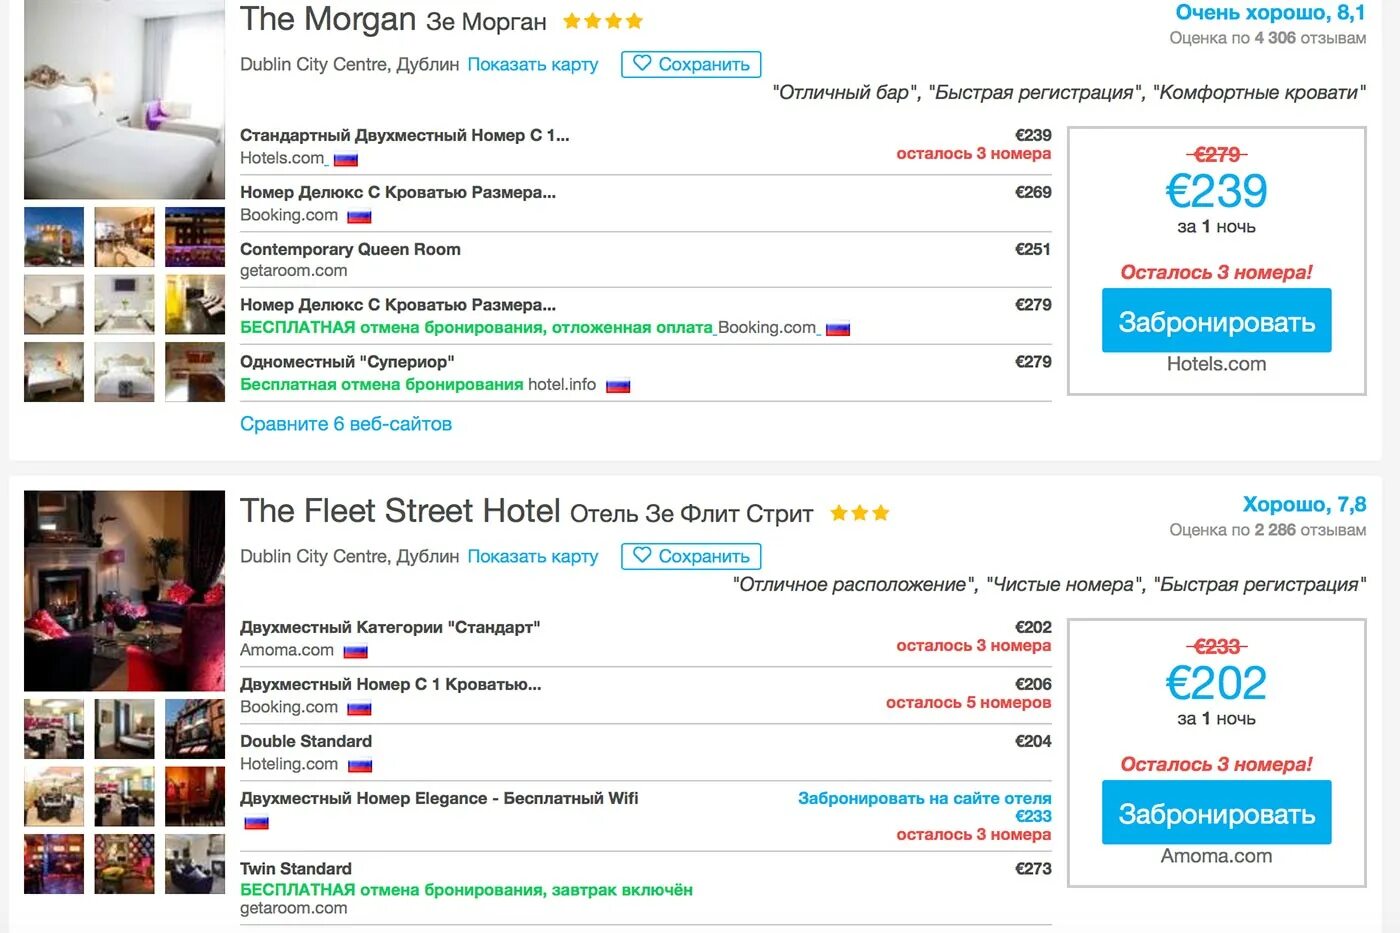Click the Morgan four-star rating icons

pyautogui.click(x=603, y=21)
